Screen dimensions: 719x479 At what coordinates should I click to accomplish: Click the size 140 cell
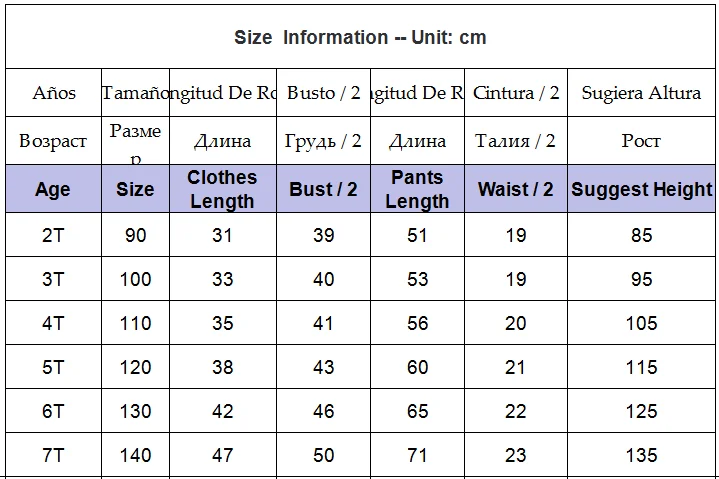135,455
